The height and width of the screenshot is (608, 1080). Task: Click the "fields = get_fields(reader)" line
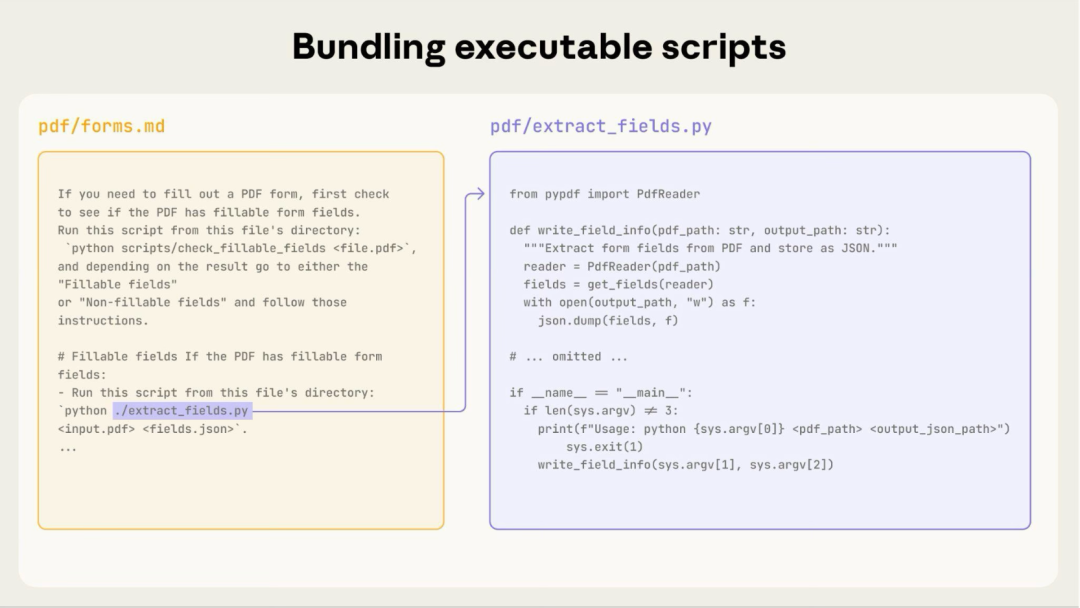pos(618,284)
